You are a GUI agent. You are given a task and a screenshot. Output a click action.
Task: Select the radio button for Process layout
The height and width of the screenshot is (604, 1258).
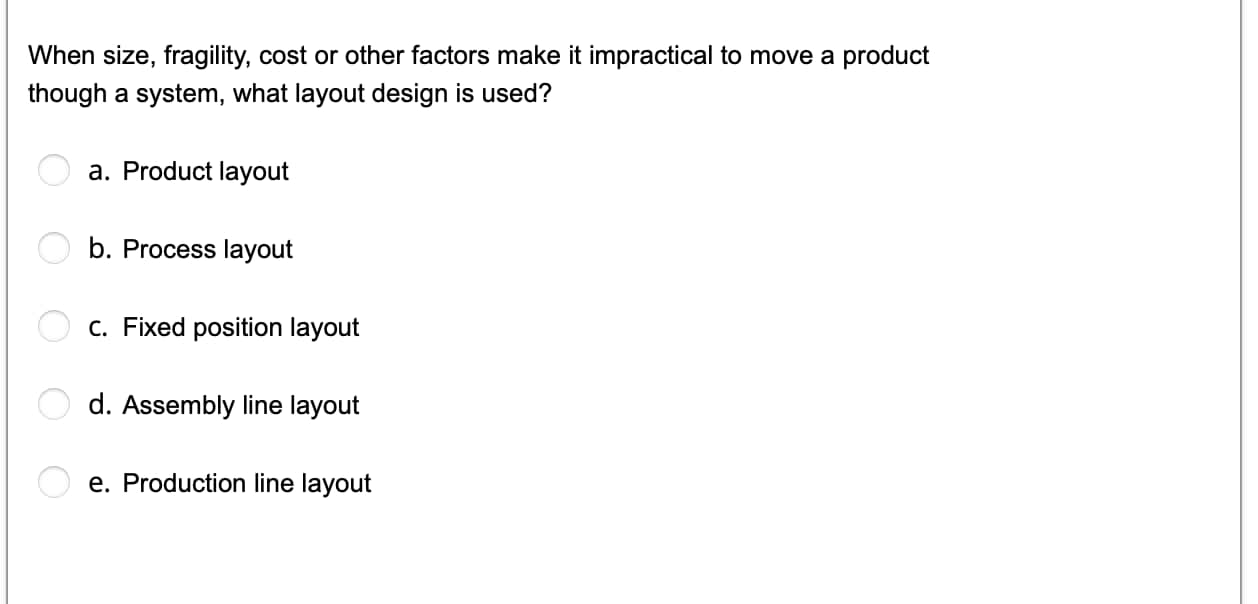(54, 248)
